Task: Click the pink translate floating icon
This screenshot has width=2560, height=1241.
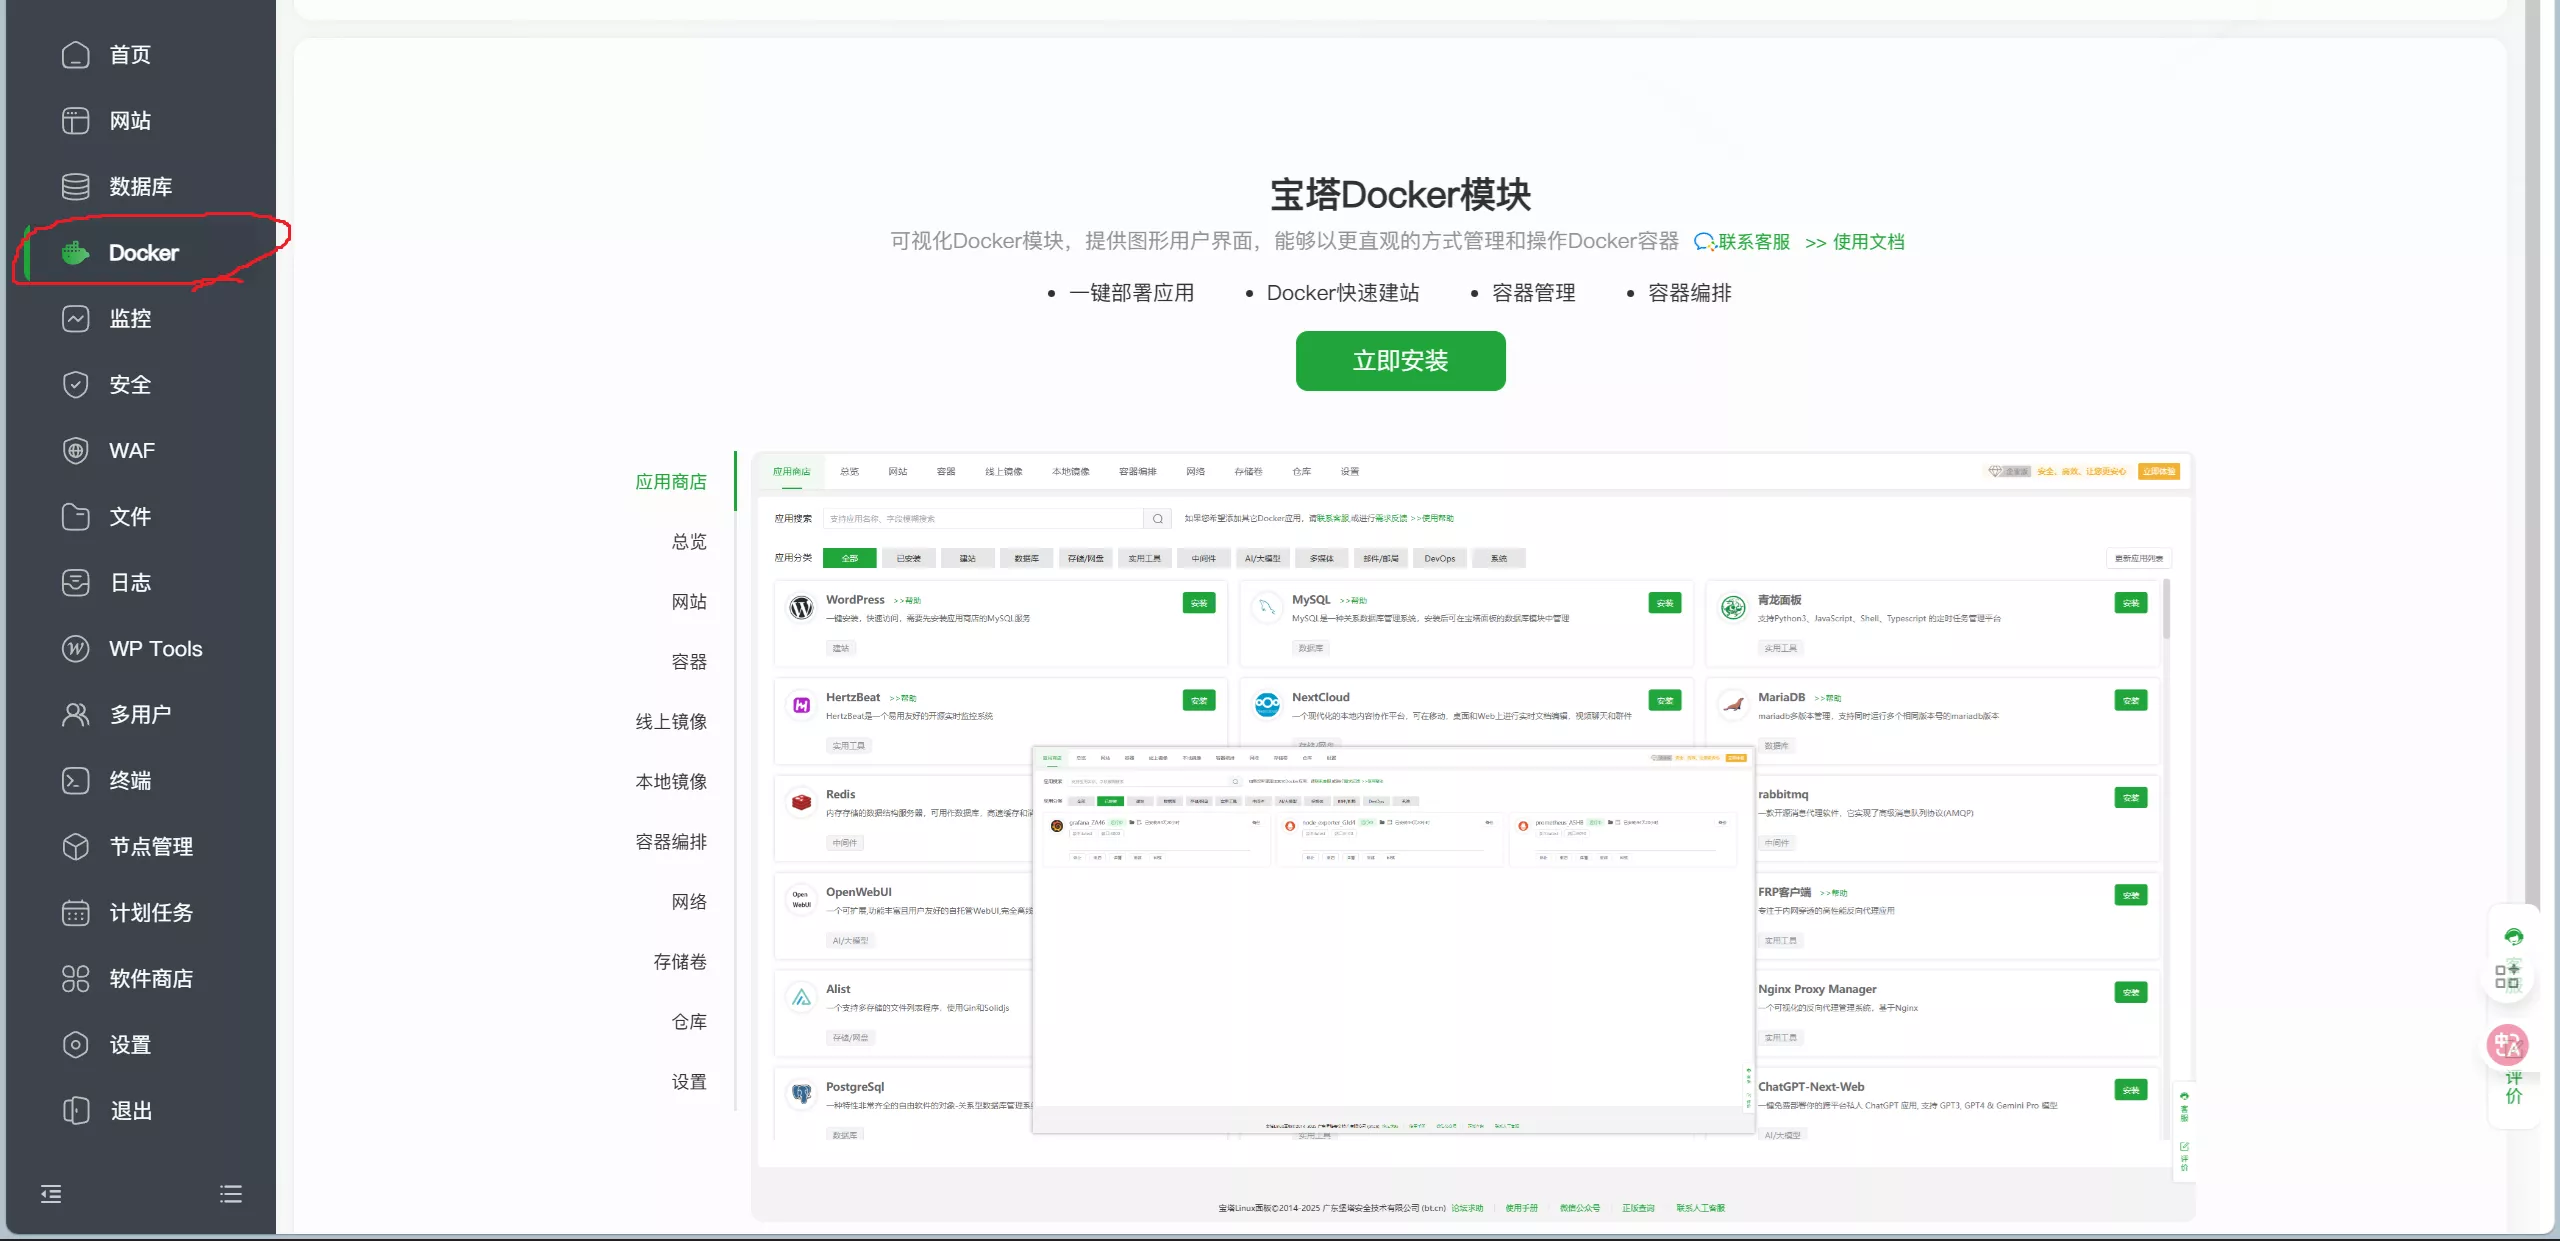Action: 2507,1045
